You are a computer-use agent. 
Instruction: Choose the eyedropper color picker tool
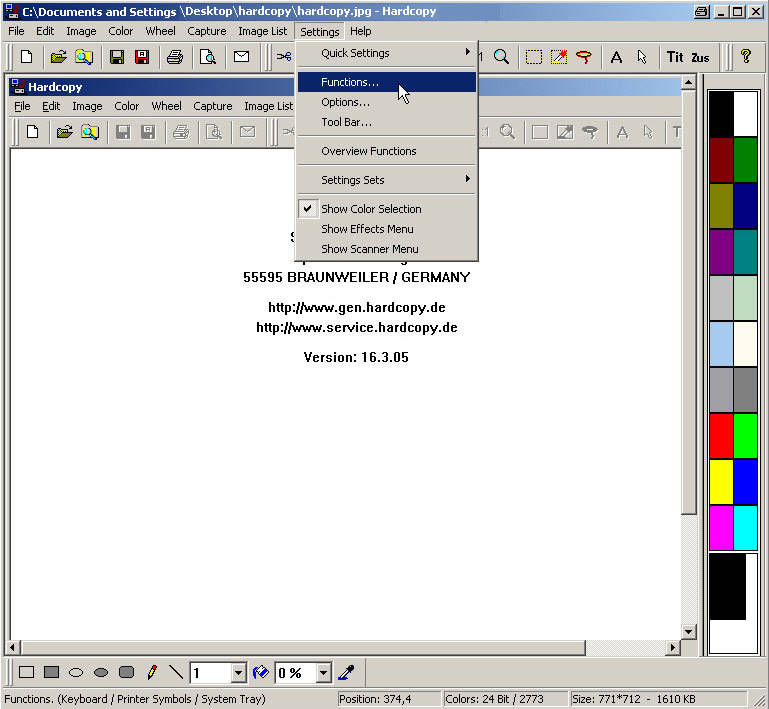pos(346,672)
